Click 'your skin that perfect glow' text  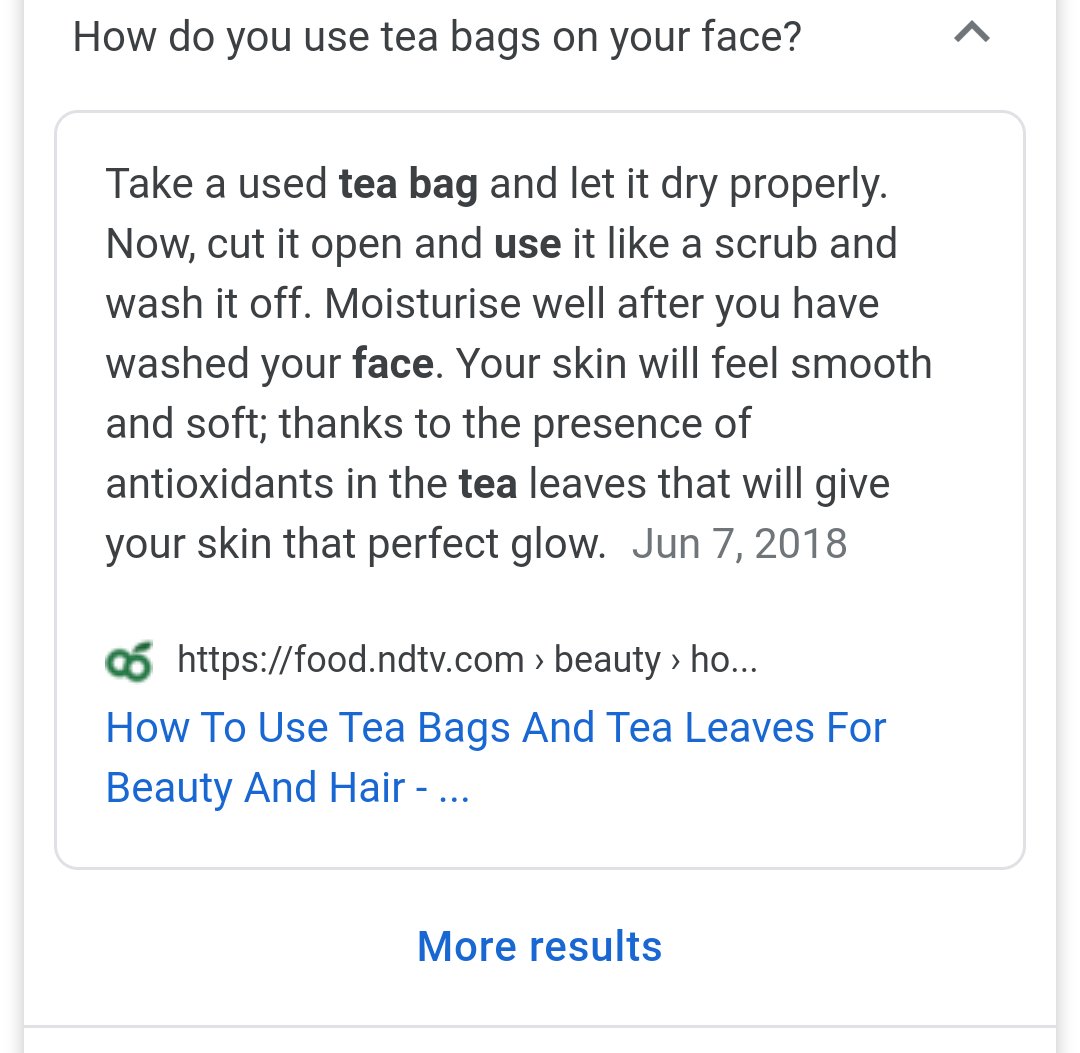pos(355,544)
